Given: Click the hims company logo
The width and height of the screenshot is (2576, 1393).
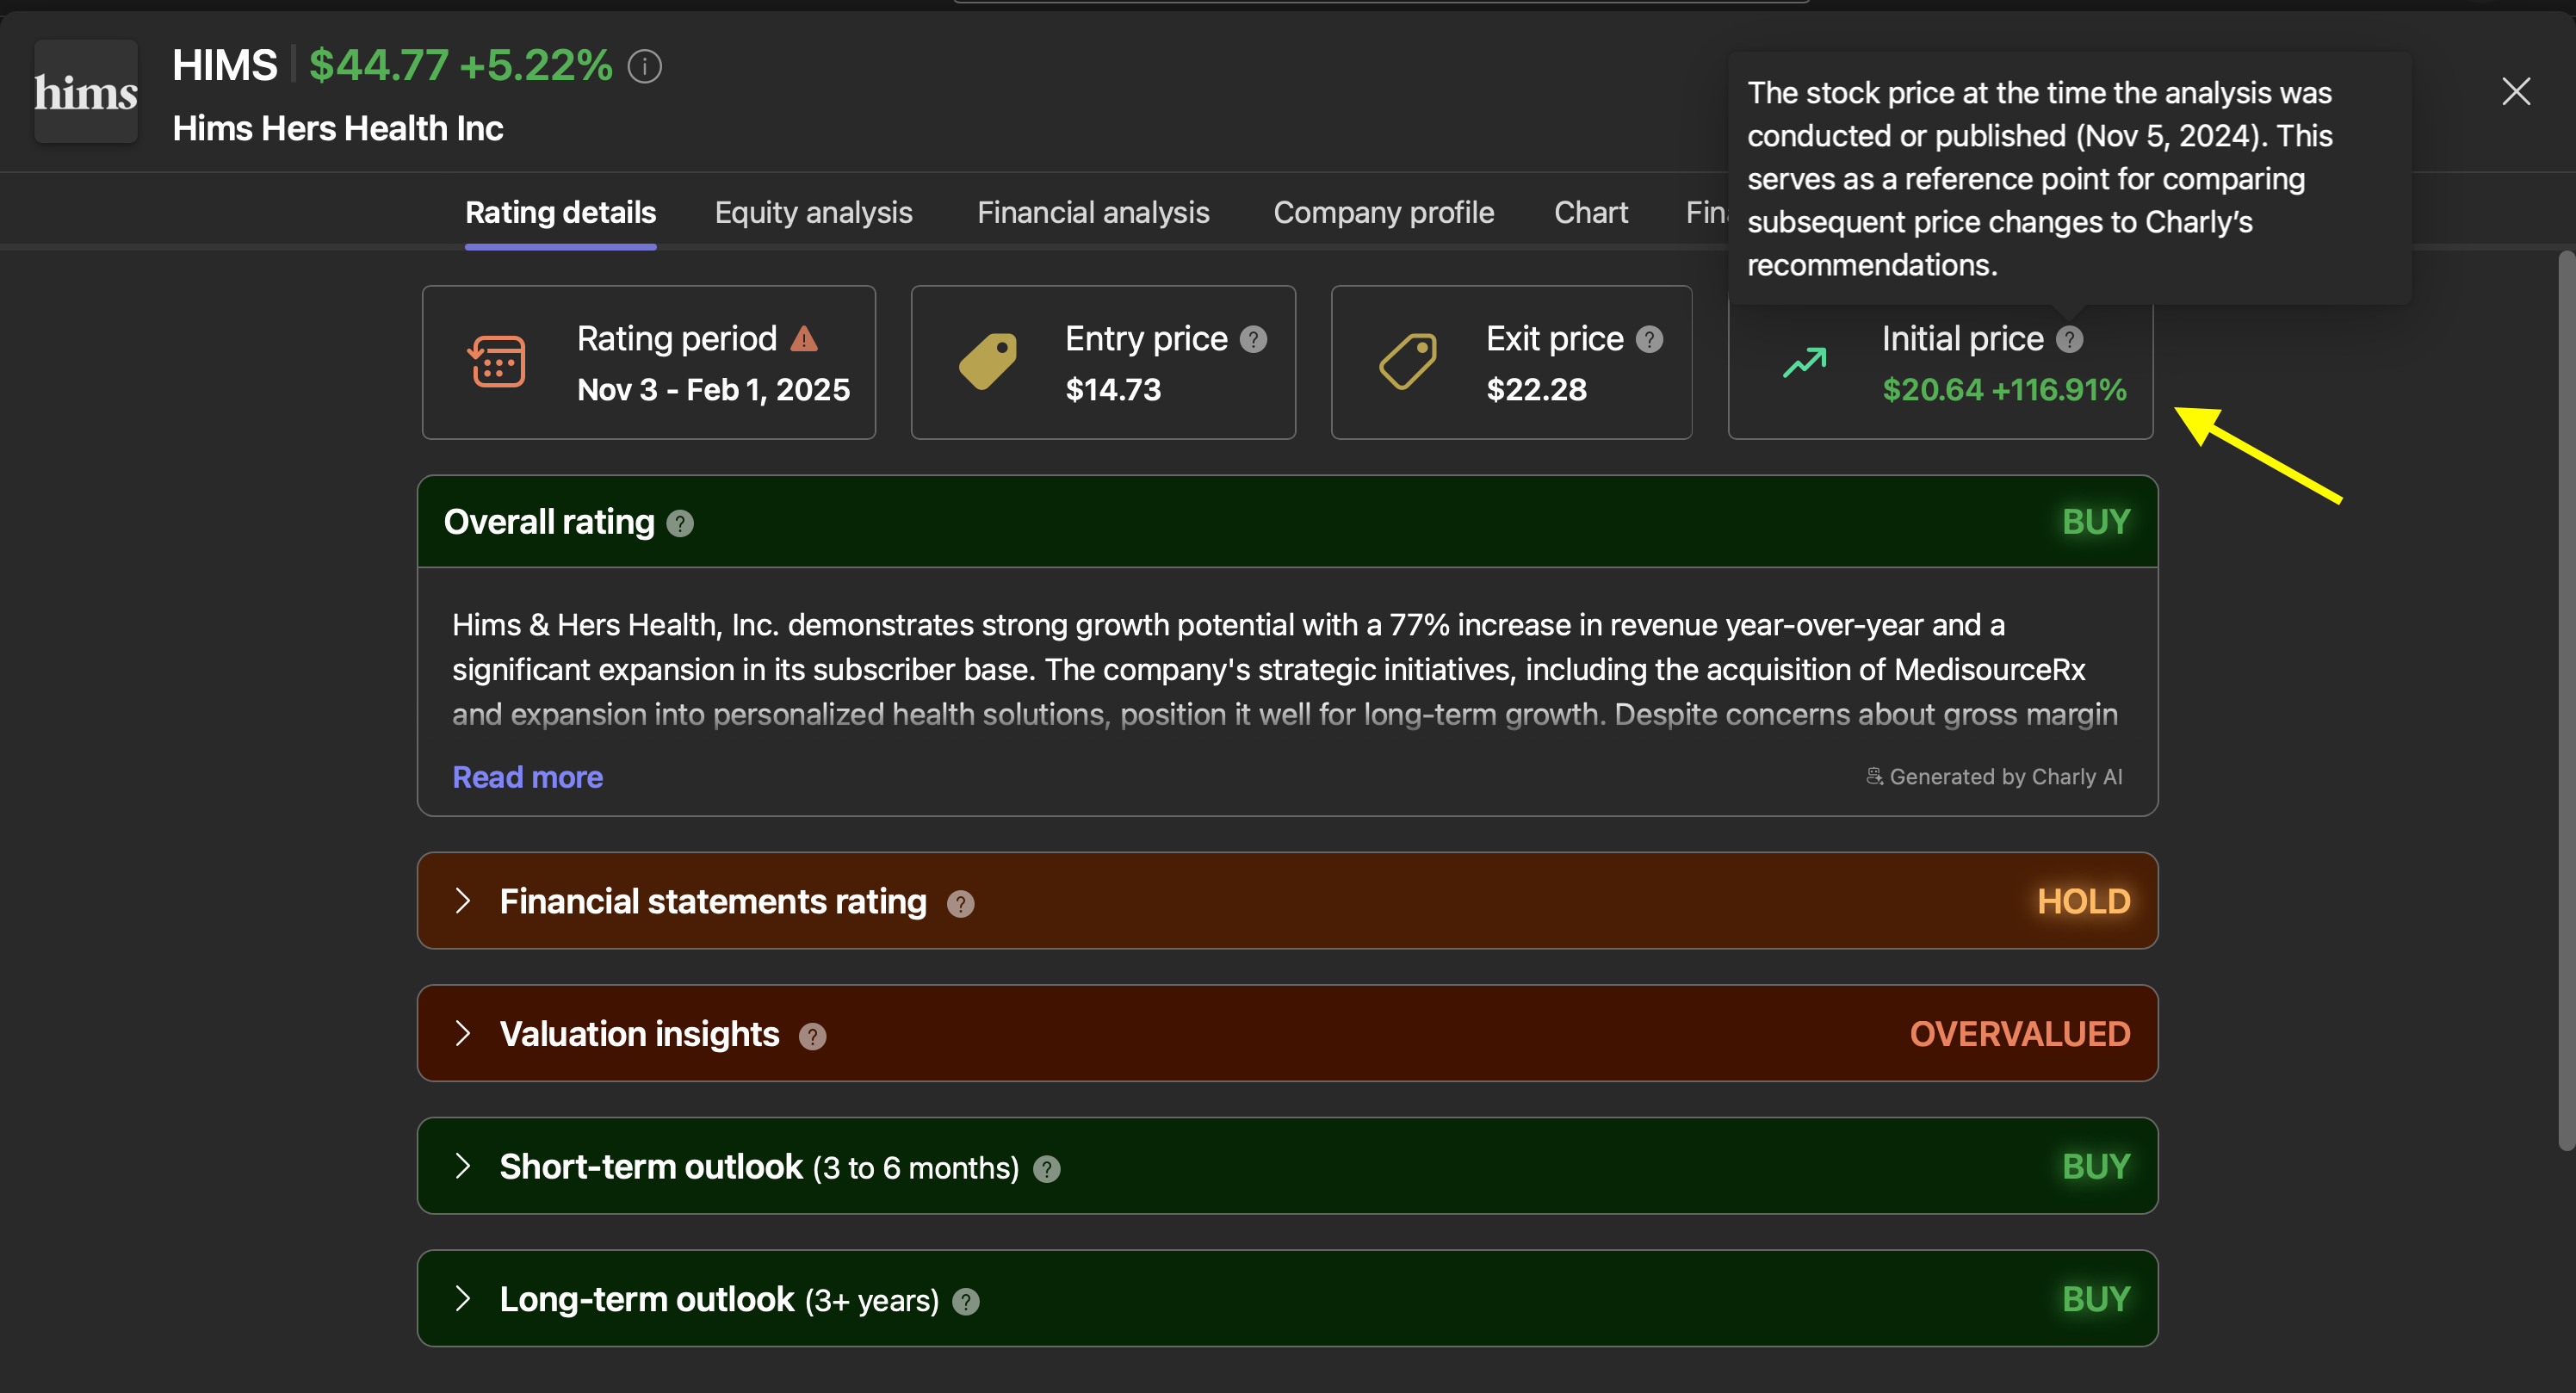Looking at the screenshot, I should [86, 92].
